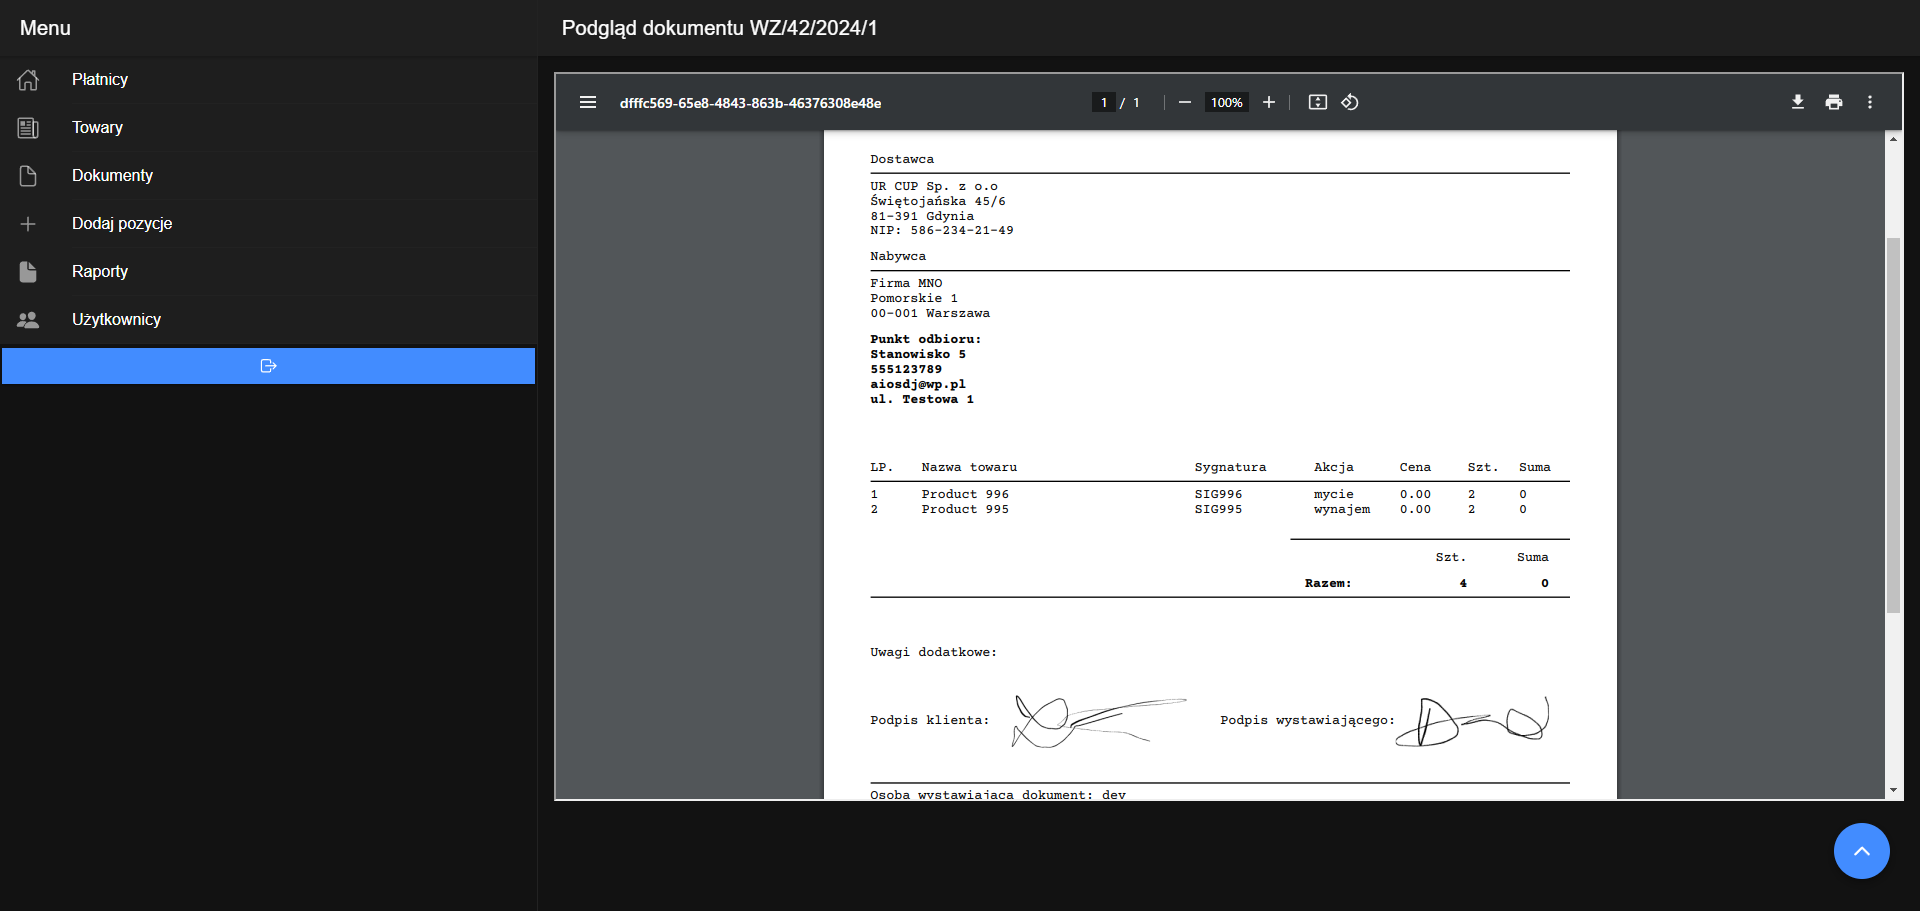Download the PDF document

click(1797, 102)
